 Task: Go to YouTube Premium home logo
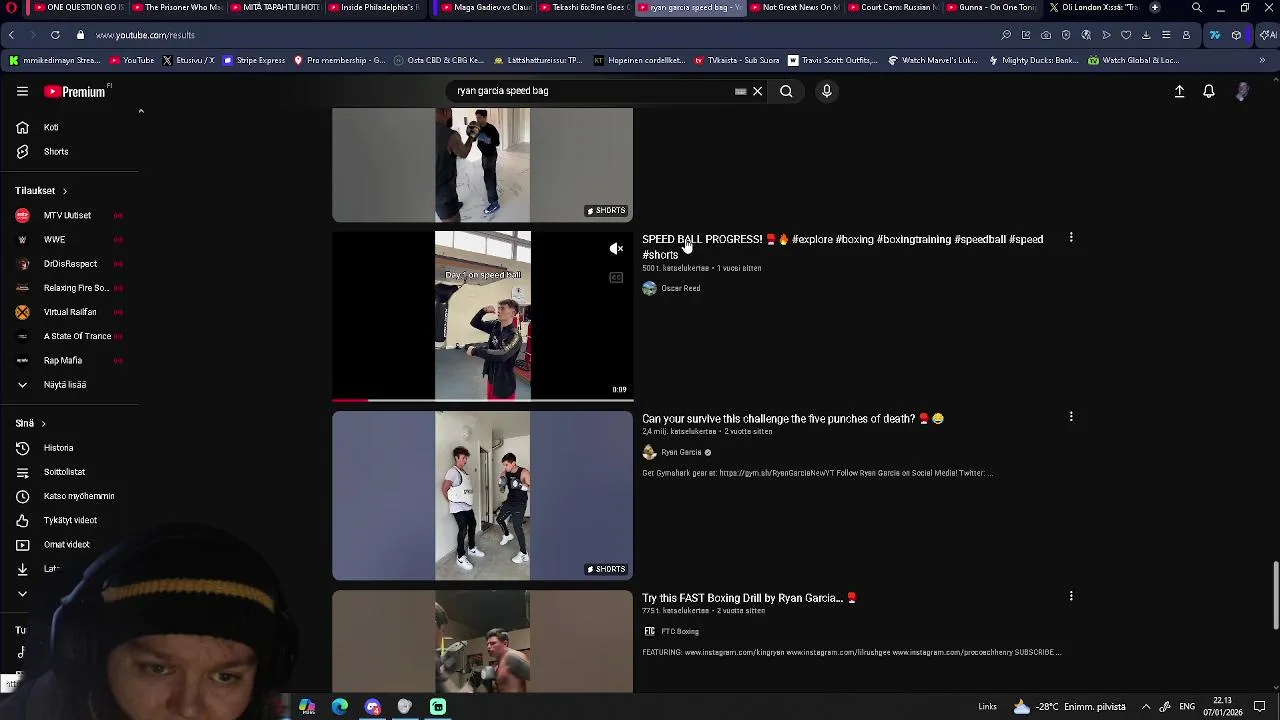click(75, 91)
